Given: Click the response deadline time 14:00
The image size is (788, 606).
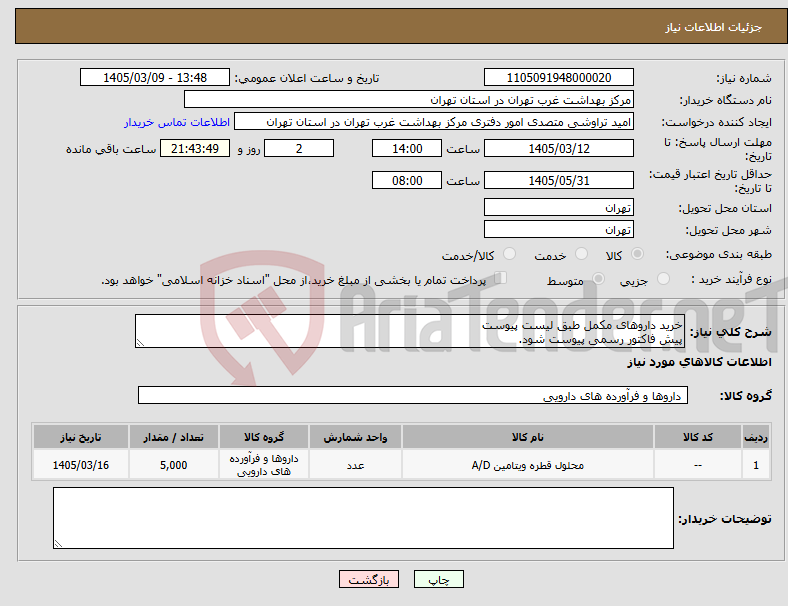Looking at the screenshot, I should click(x=407, y=148).
